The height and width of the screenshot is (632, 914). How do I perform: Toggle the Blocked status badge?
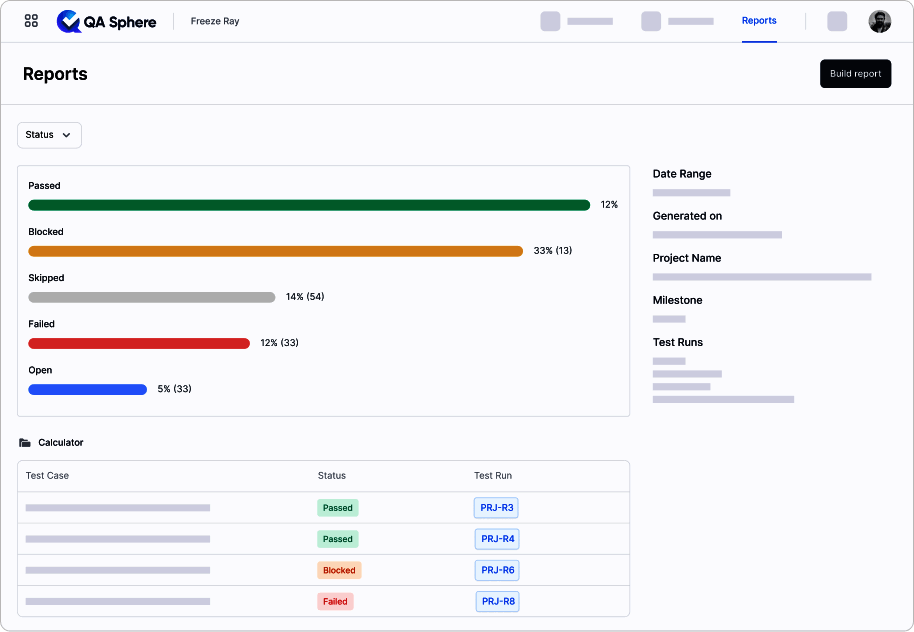click(x=339, y=570)
